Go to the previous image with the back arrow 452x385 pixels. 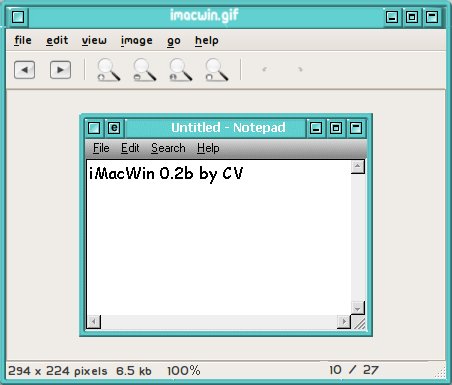24,70
